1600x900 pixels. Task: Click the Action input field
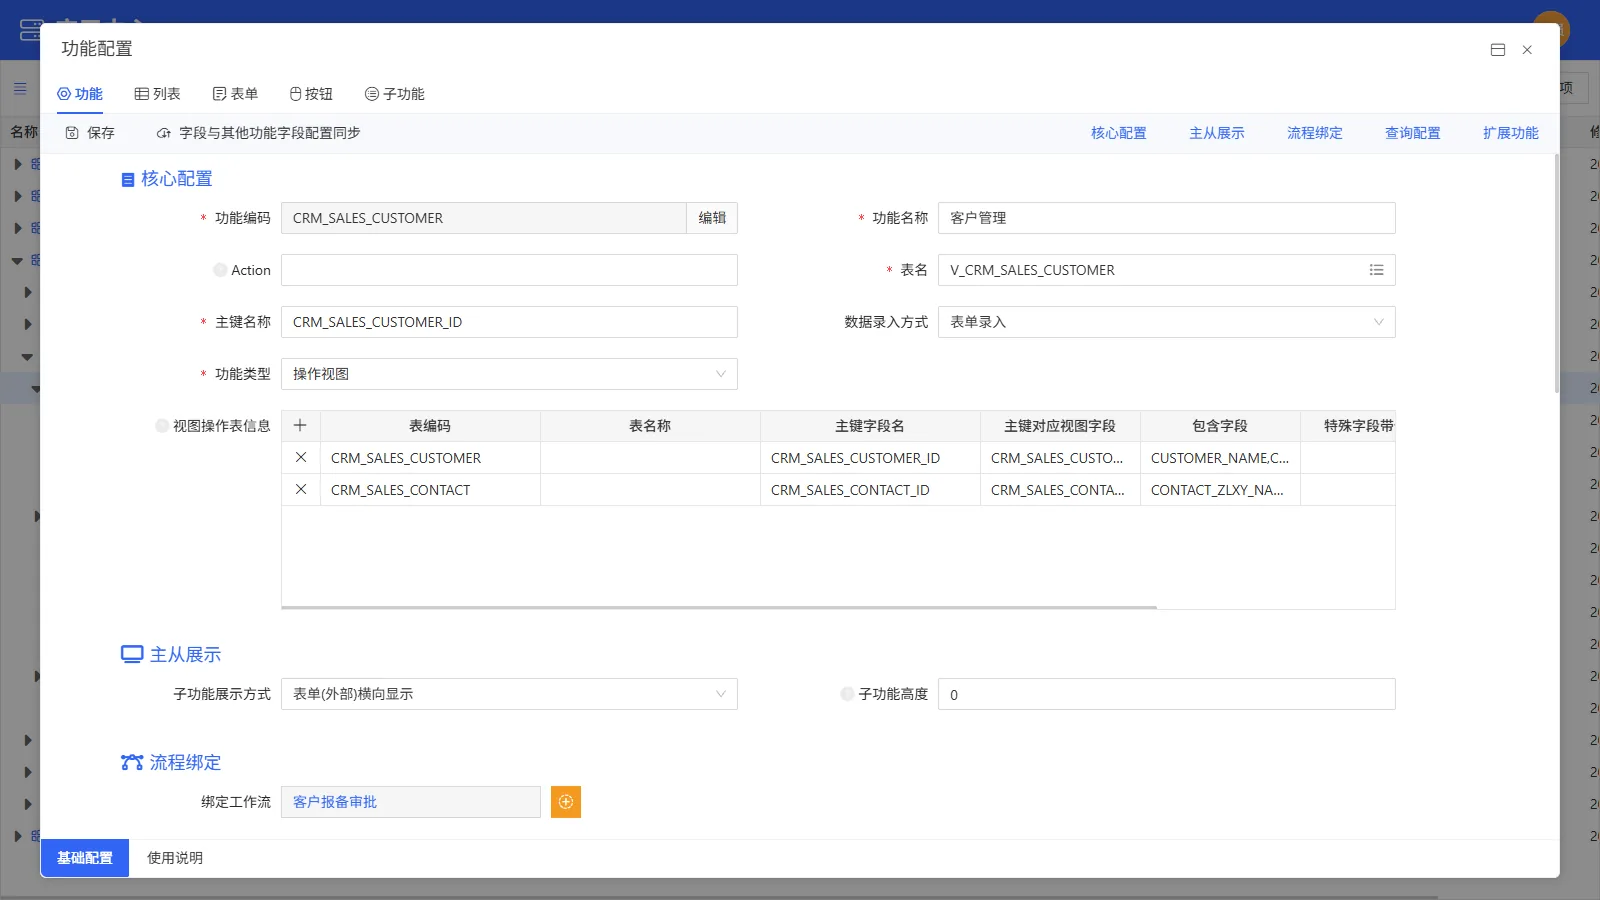pos(509,270)
